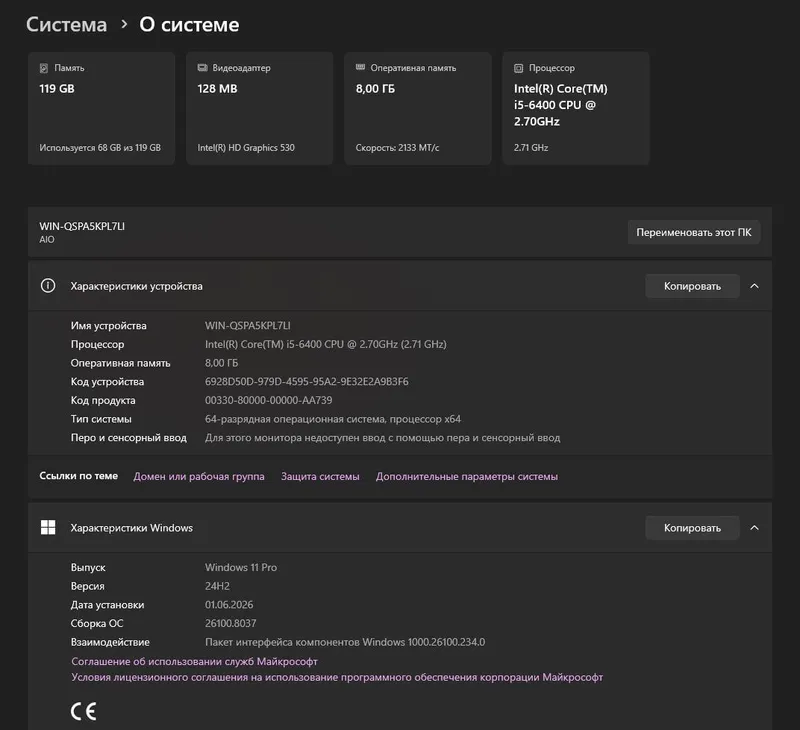Screen dimensions: 800x730
Task: Click the storage icon in the Память card
Action: click(44, 68)
